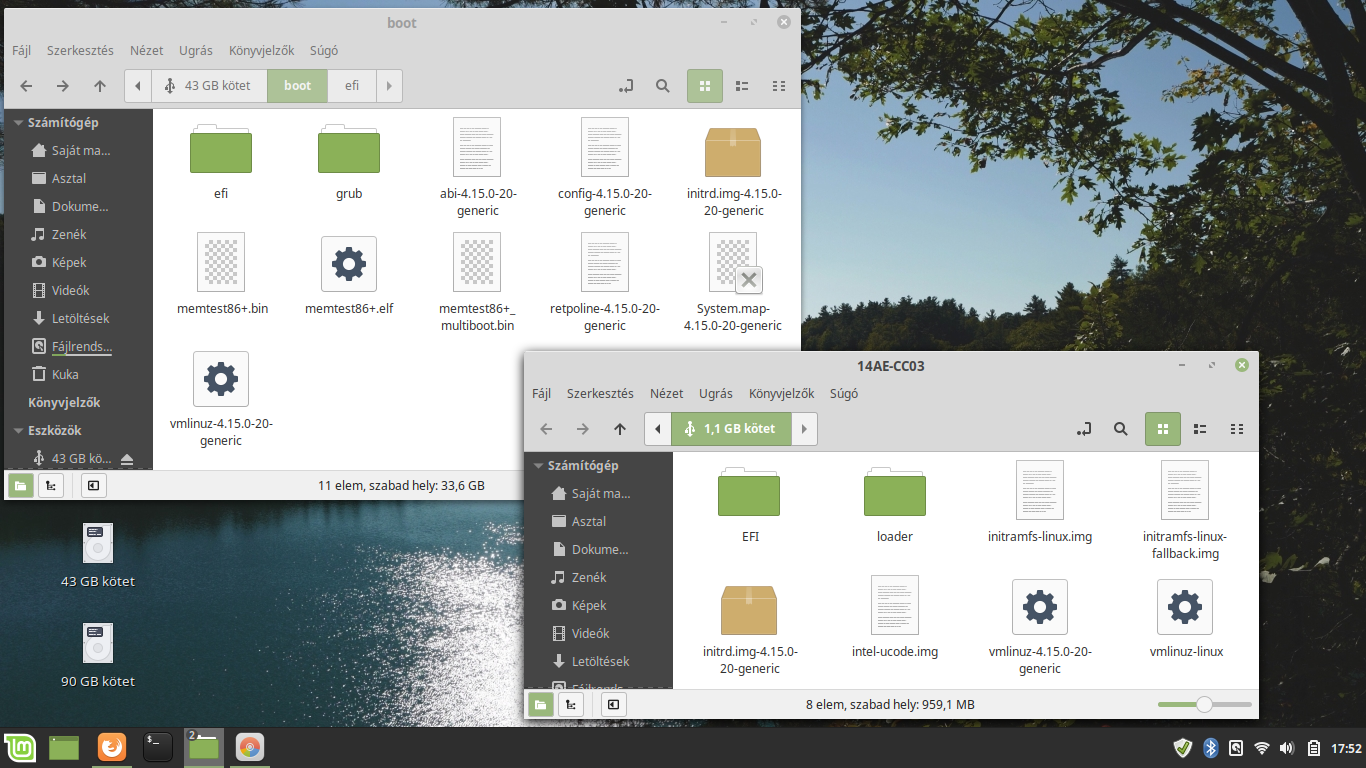This screenshot has height=768, width=1366.
Task: Eject the 43 GB volume in sidebar
Action: [127, 459]
